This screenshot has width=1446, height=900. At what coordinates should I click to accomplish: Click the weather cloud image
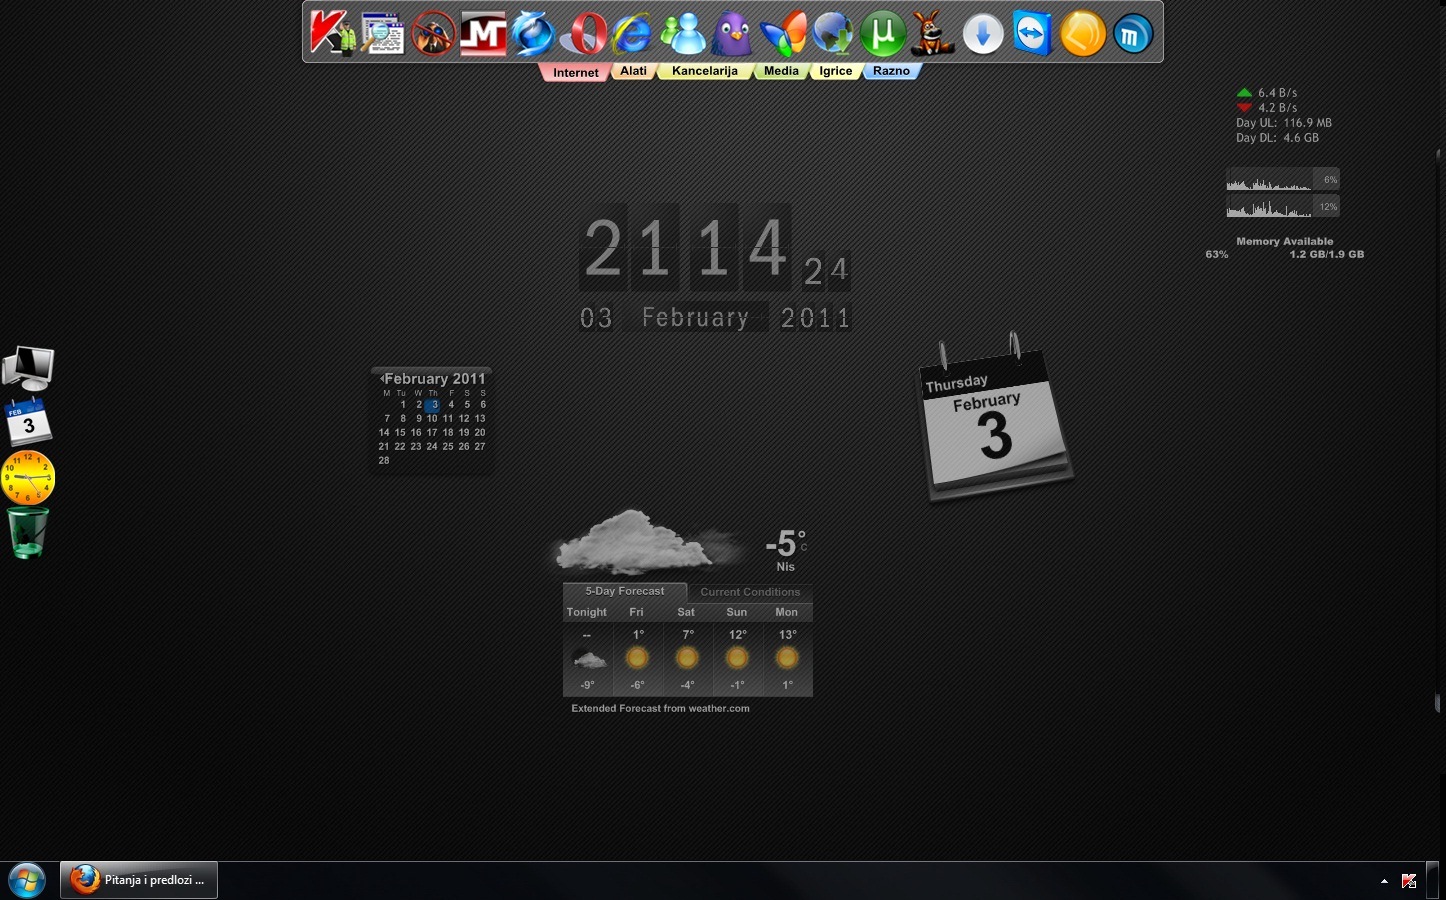click(x=647, y=543)
